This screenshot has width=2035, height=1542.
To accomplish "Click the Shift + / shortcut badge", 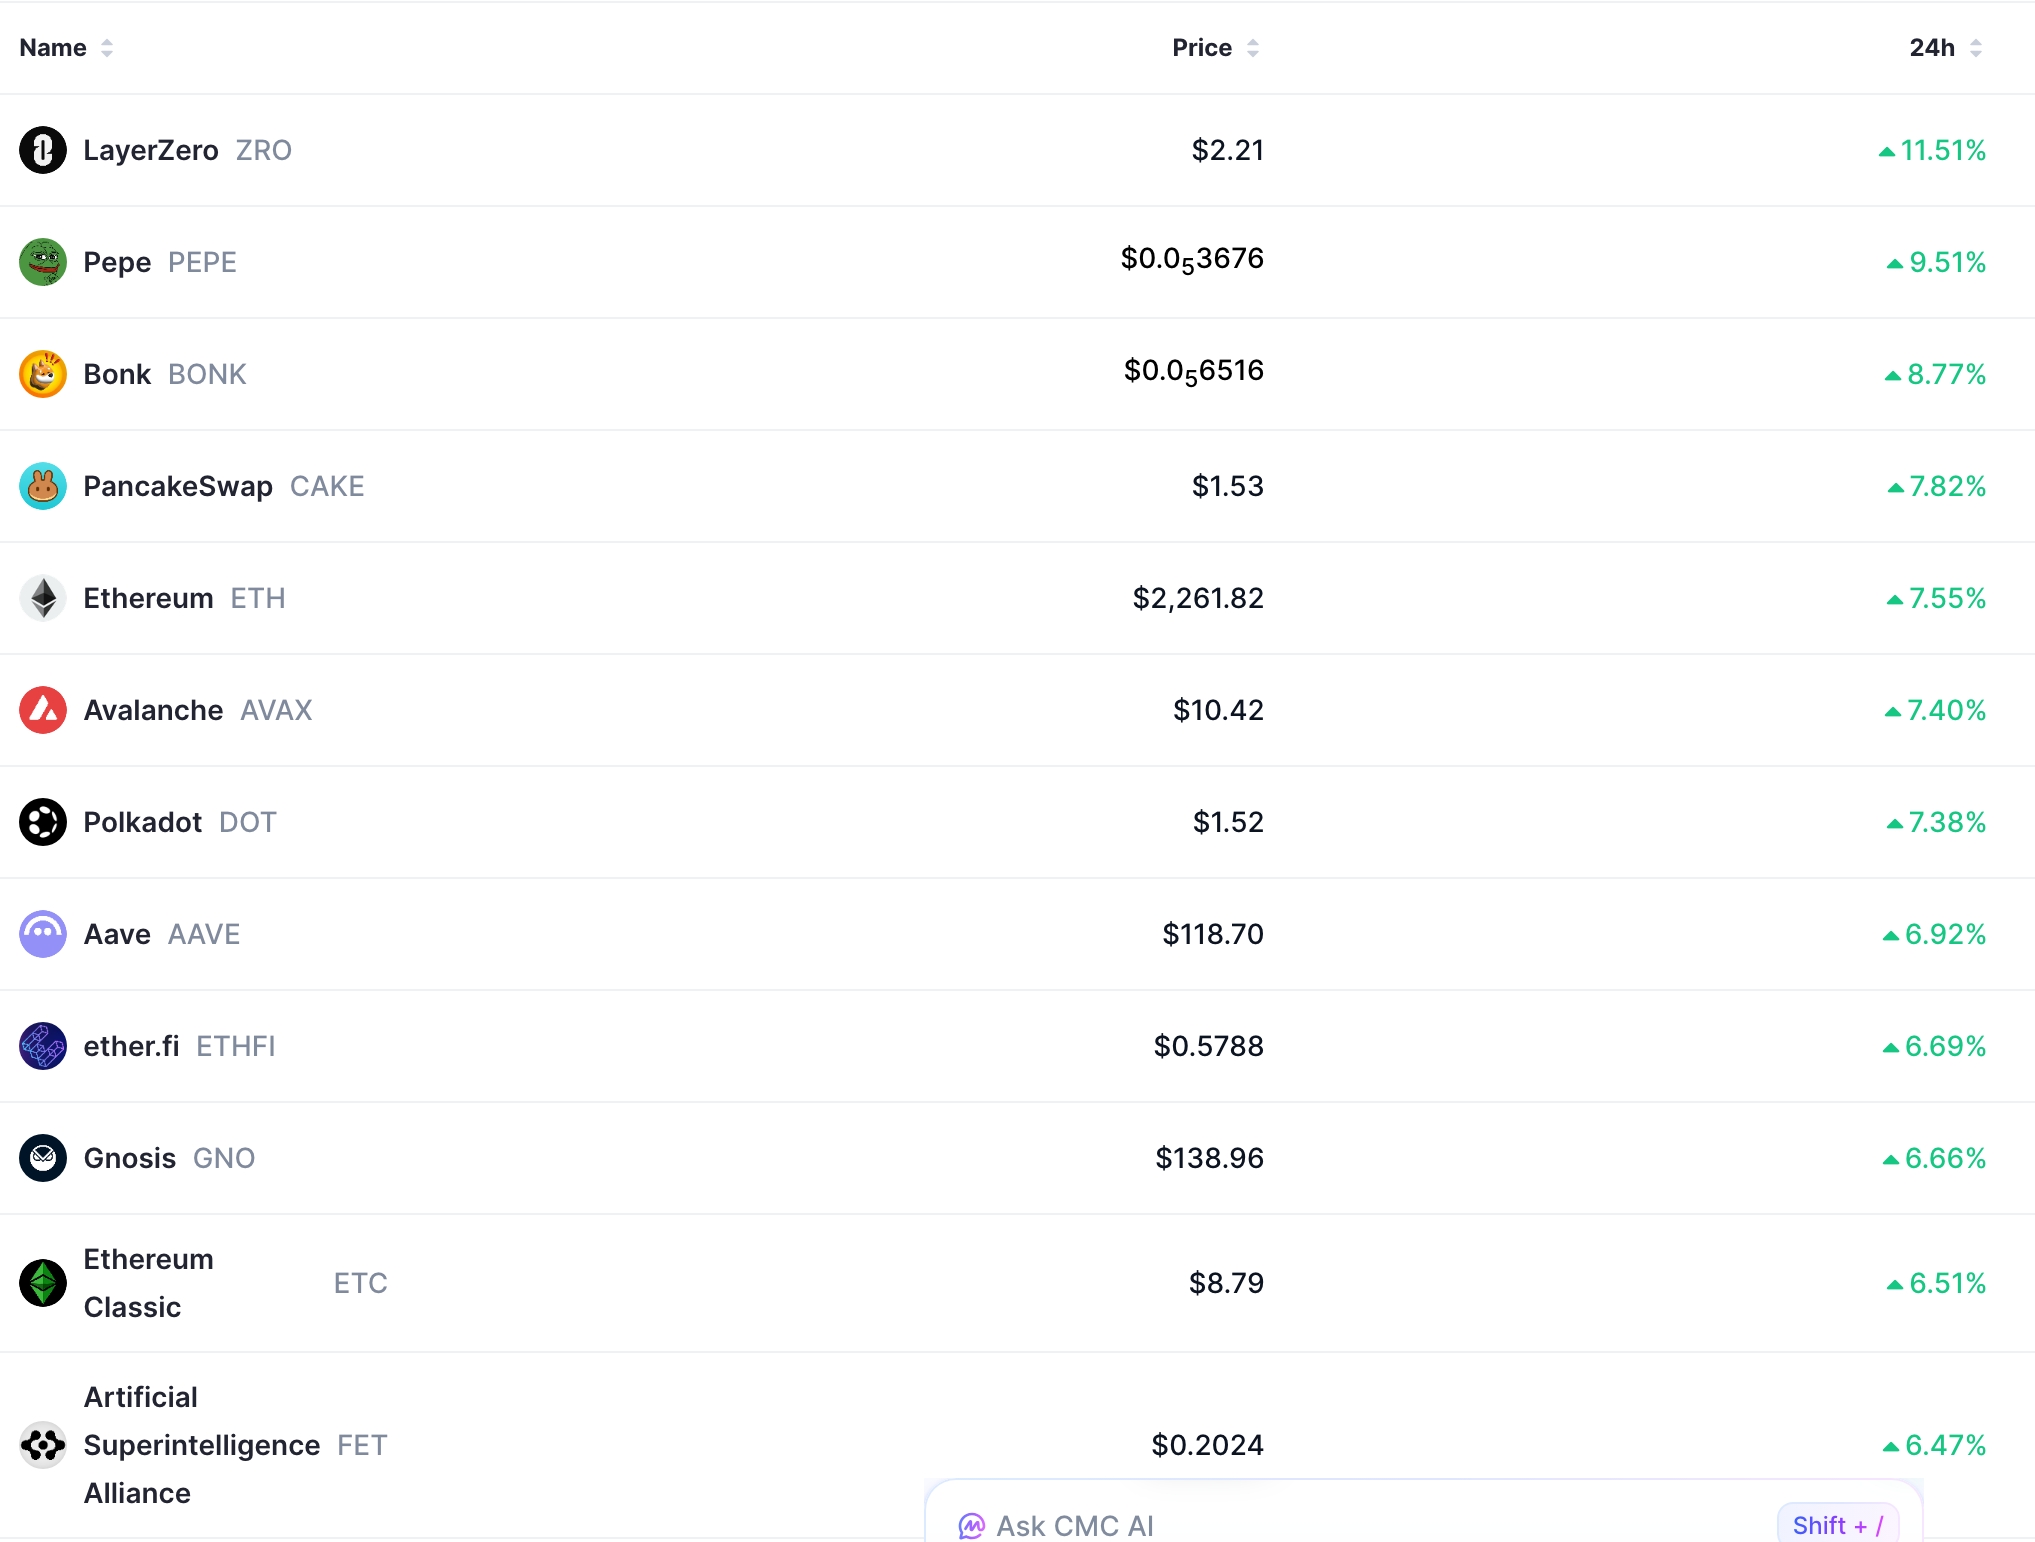I will [1838, 1525].
